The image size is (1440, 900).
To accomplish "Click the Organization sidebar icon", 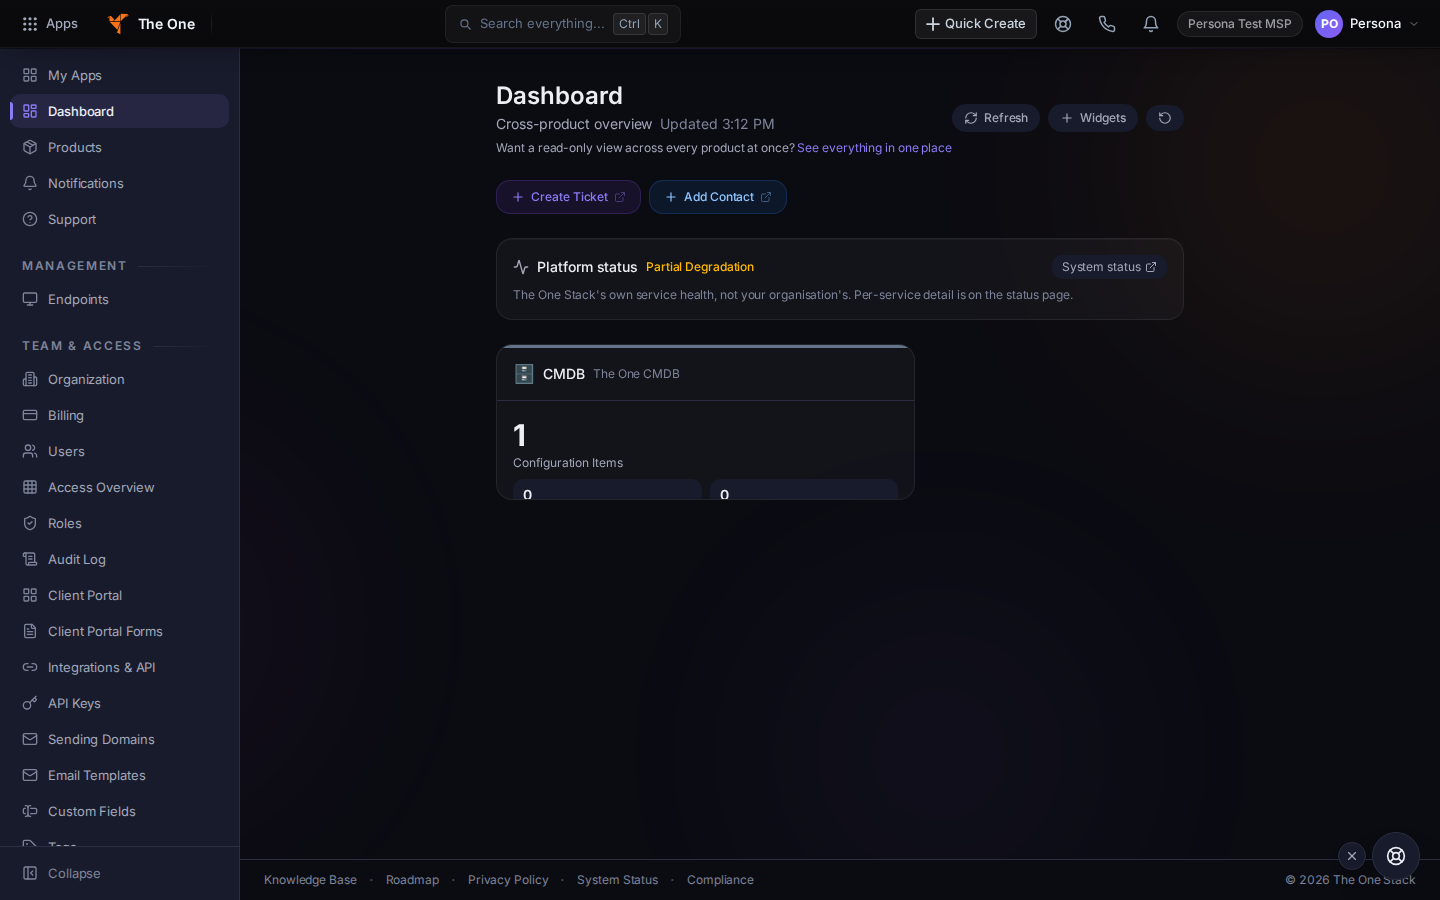I will (30, 379).
